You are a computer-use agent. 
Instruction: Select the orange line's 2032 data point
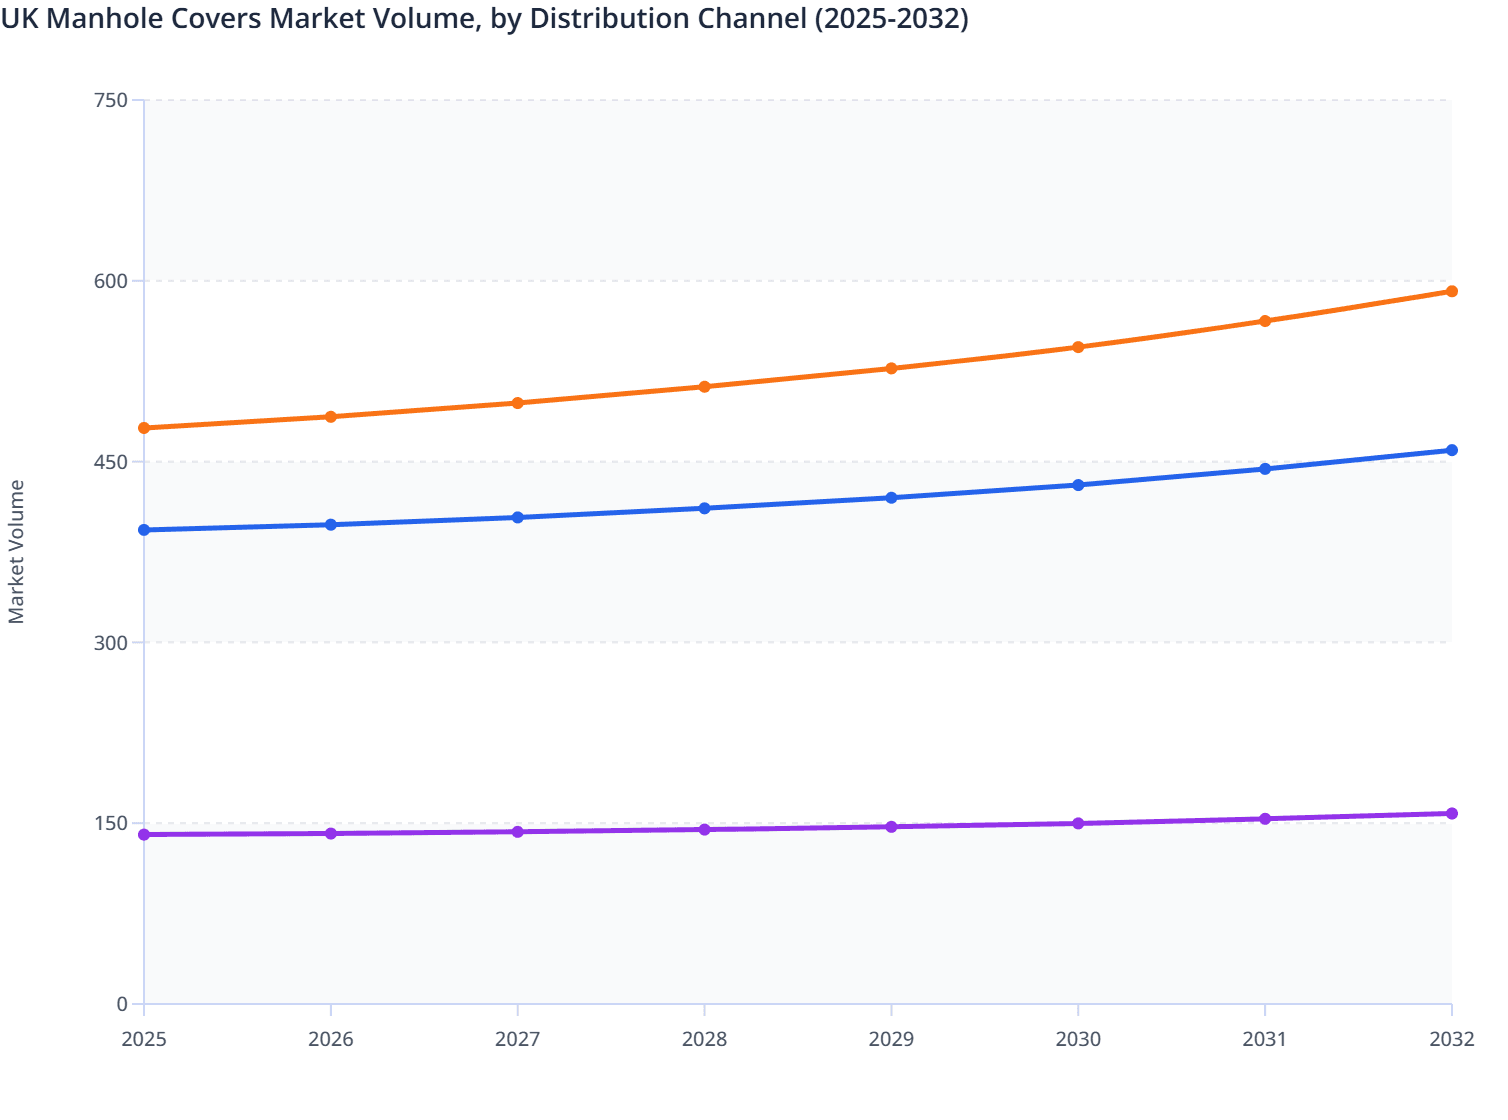pos(1451,292)
